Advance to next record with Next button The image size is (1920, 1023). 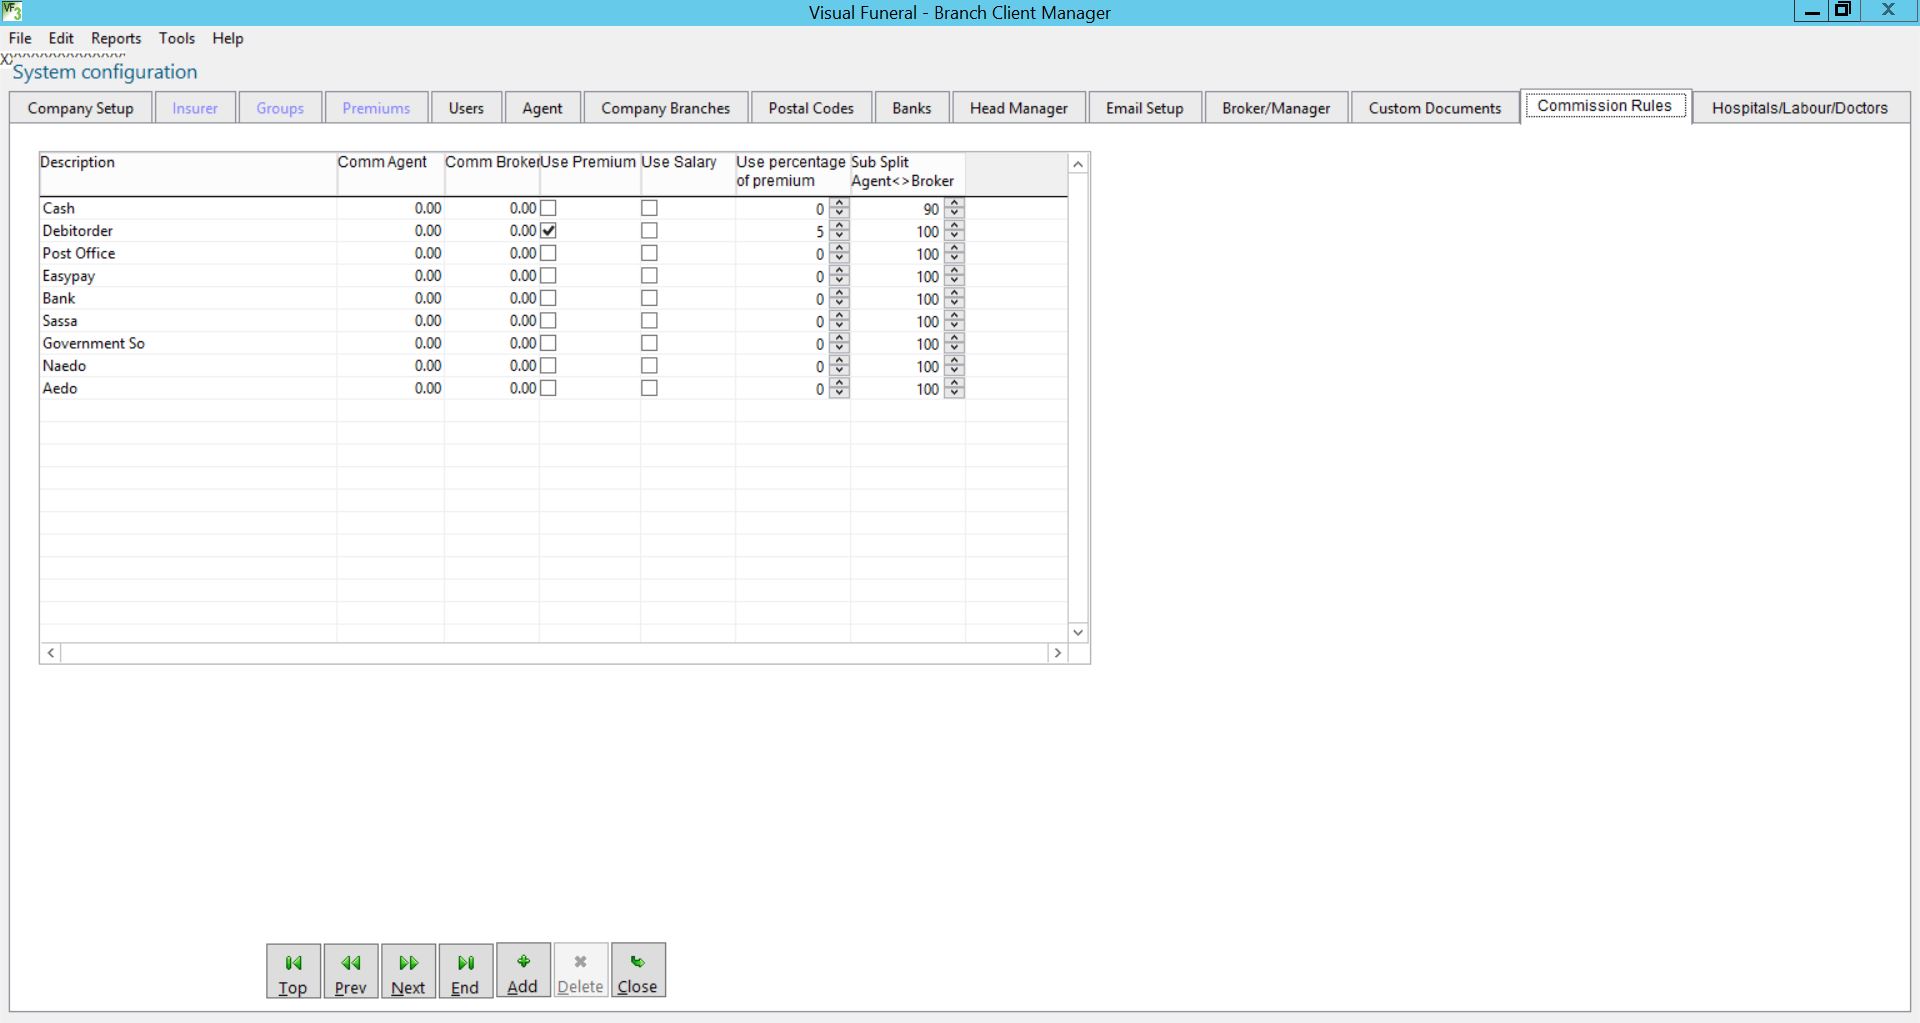[x=408, y=971]
